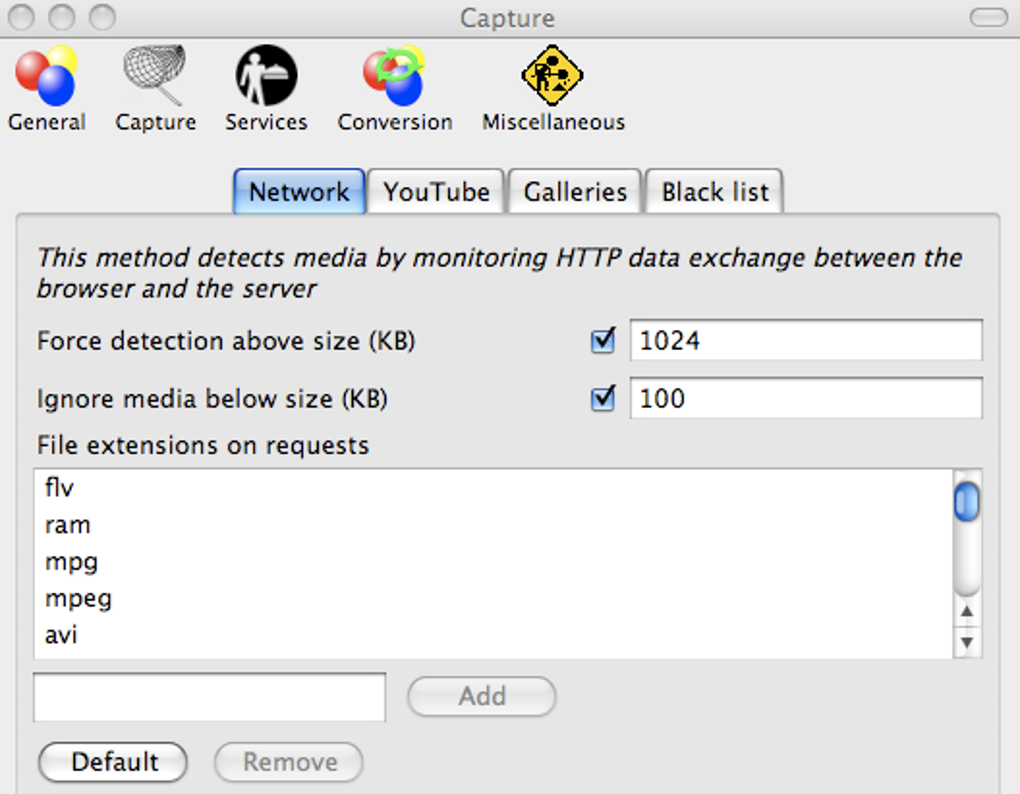Click the scroll up arrow in extensions list

point(966,611)
